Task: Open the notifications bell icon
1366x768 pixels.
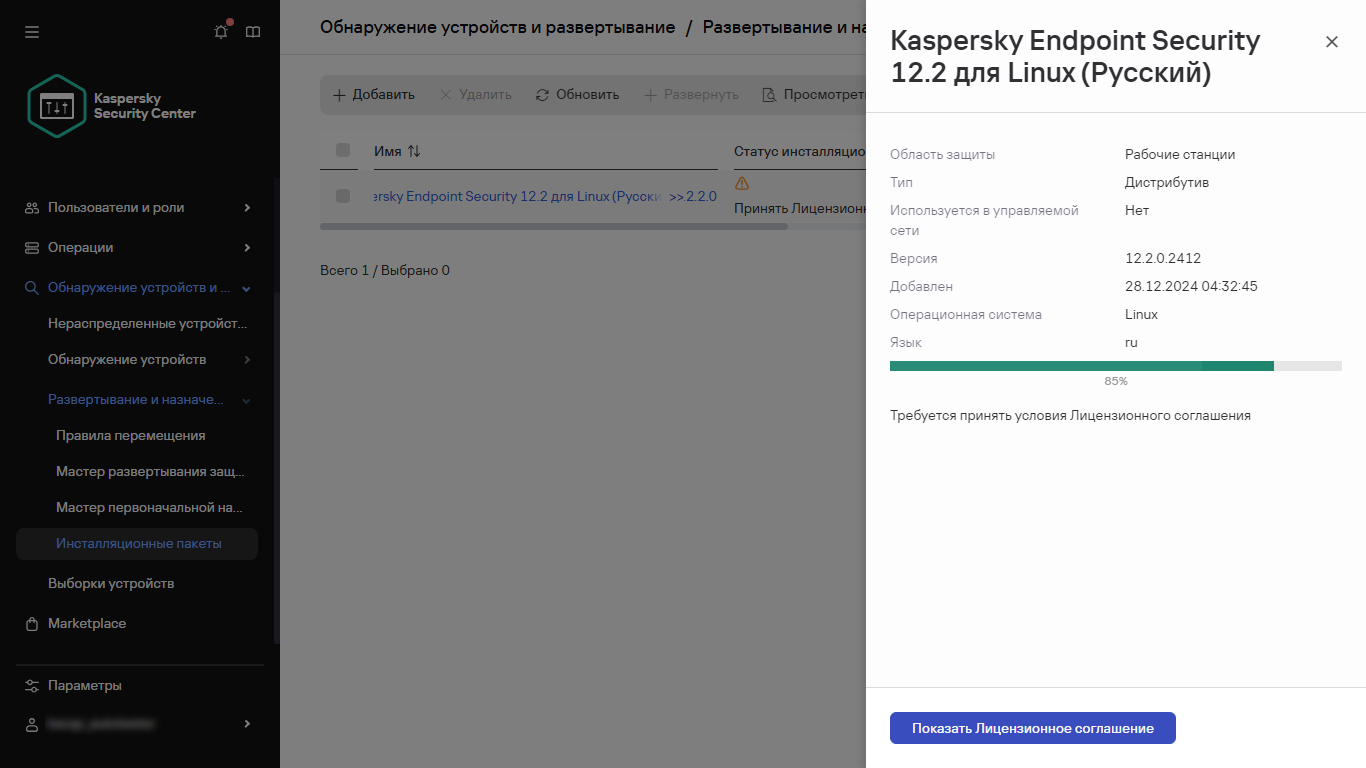Action: click(220, 31)
